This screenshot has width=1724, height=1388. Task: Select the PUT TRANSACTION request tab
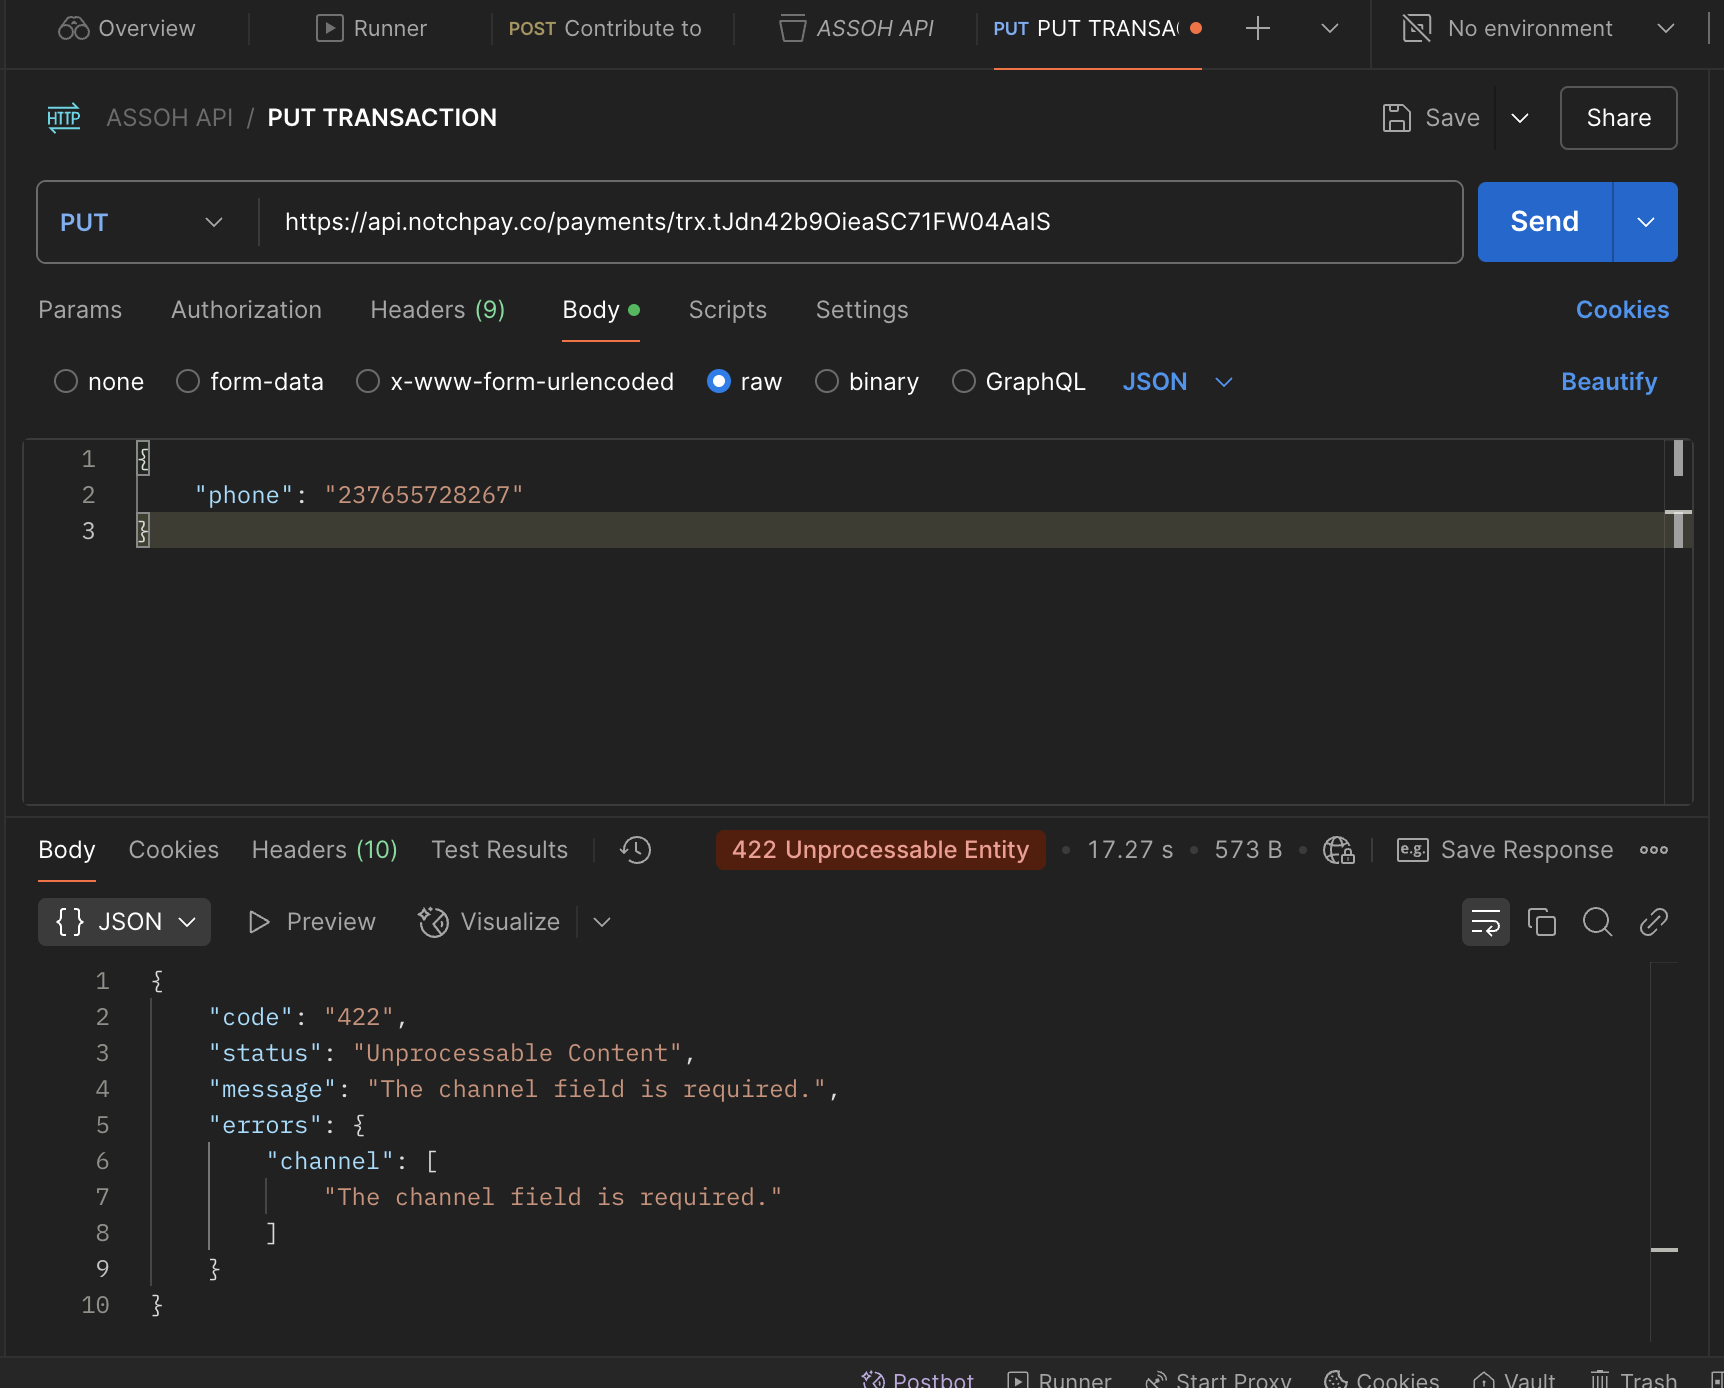tap(1097, 28)
